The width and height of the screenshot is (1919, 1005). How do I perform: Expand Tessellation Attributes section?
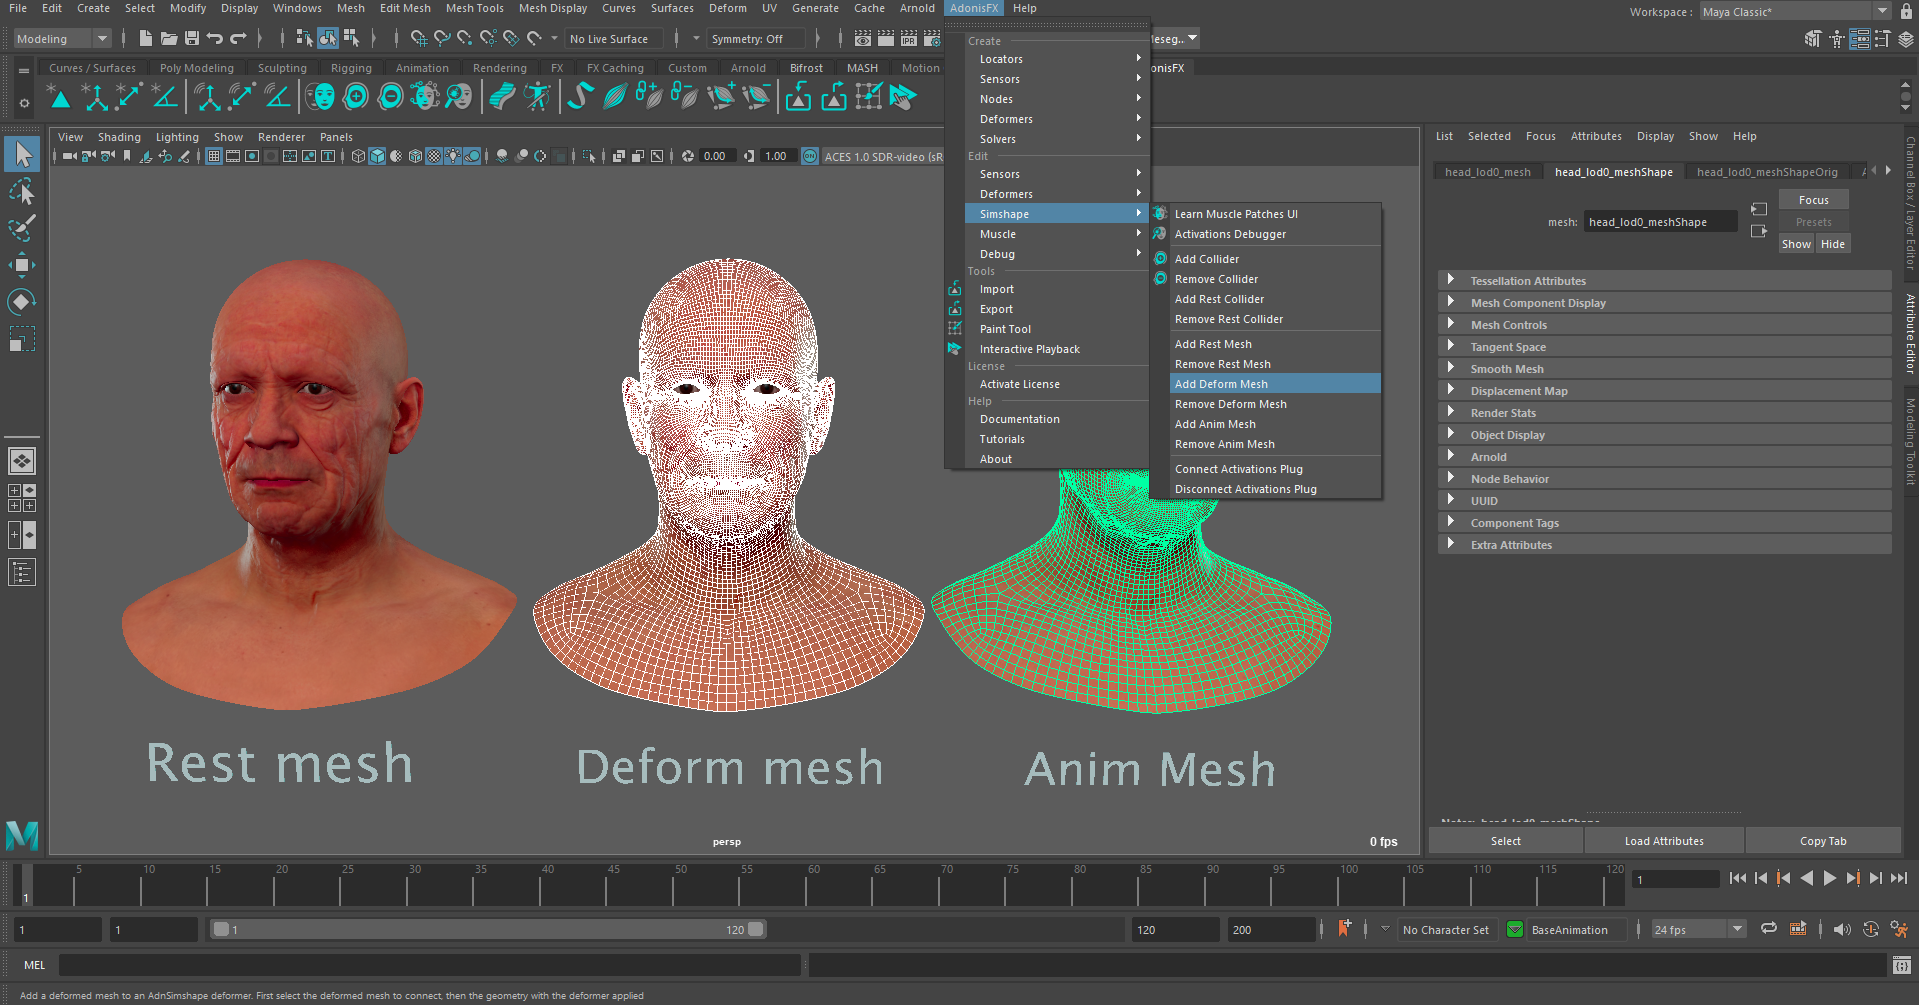(x=1664, y=281)
